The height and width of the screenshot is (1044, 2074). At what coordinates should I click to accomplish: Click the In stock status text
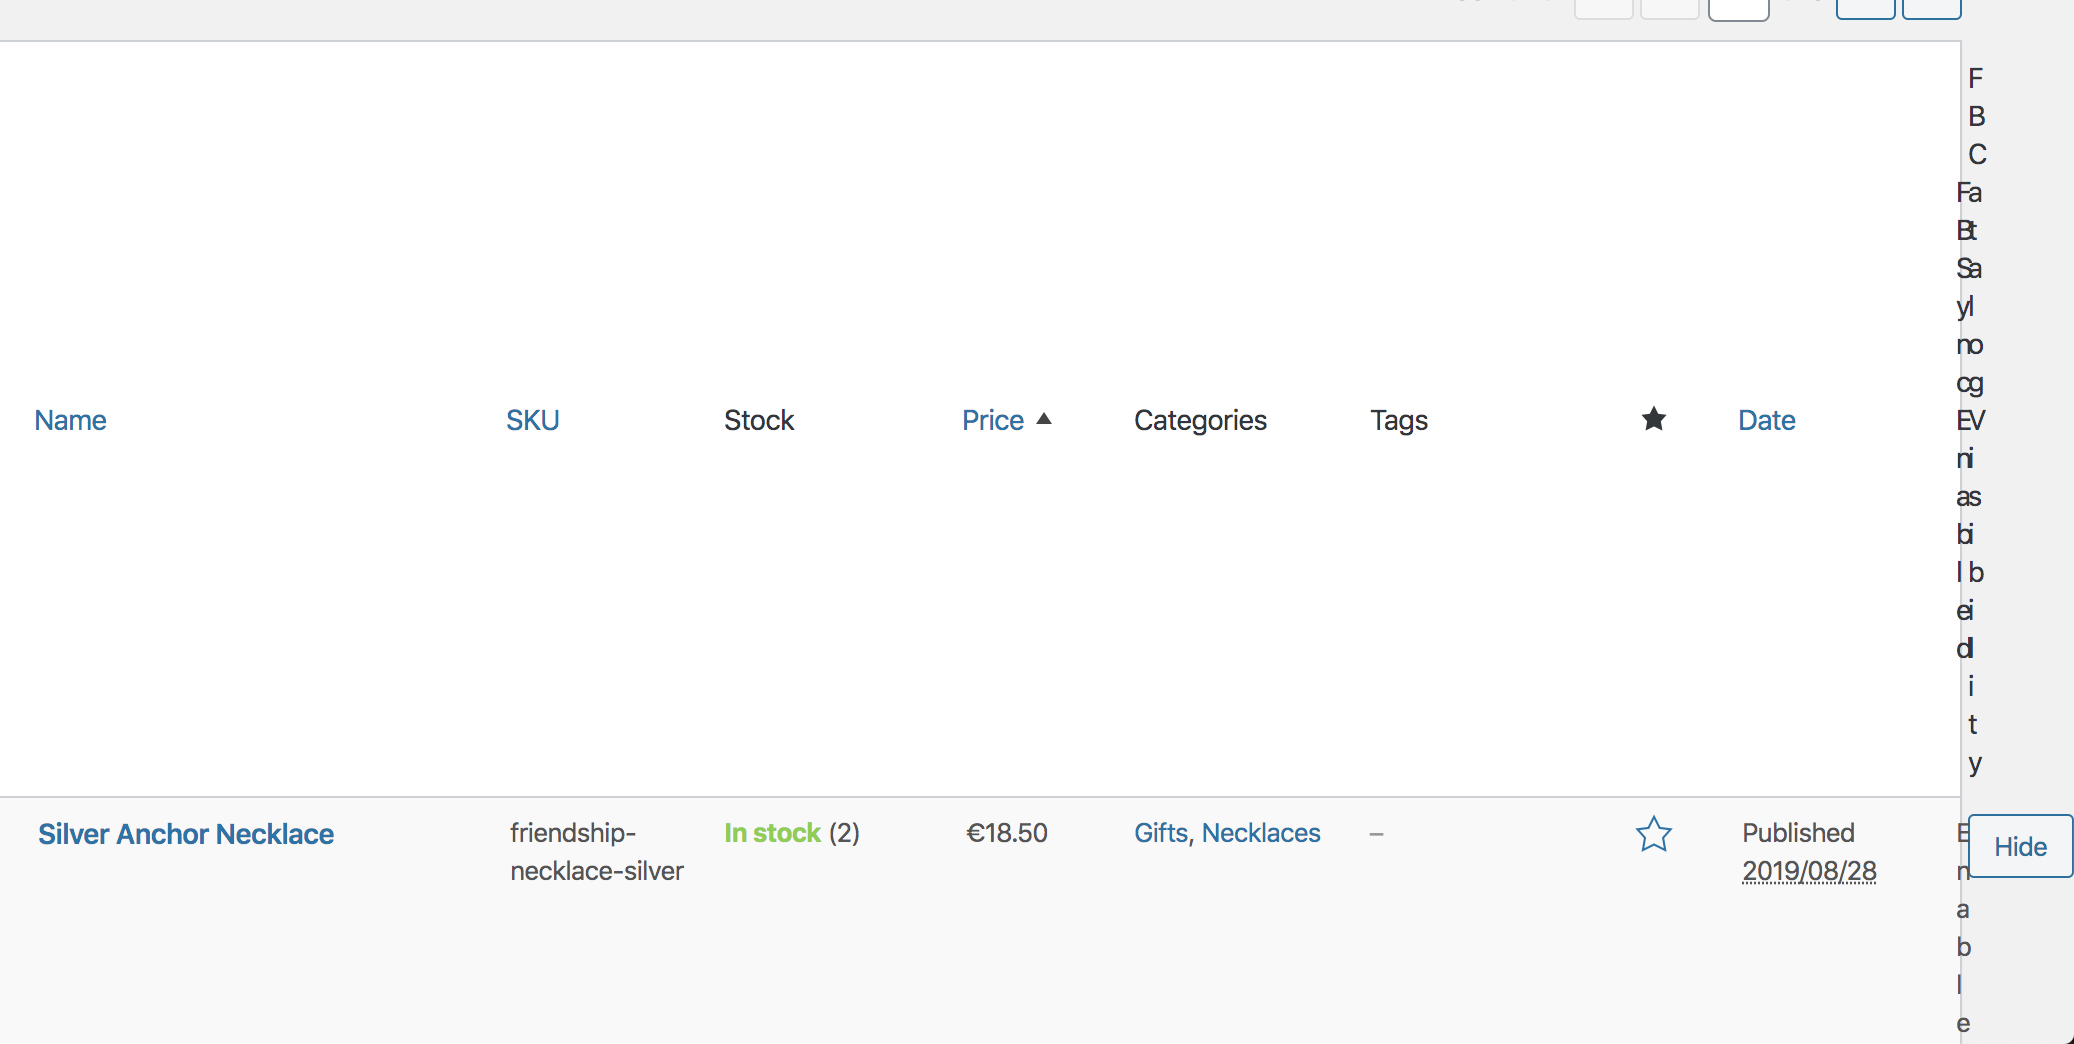click(x=771, y=832)
